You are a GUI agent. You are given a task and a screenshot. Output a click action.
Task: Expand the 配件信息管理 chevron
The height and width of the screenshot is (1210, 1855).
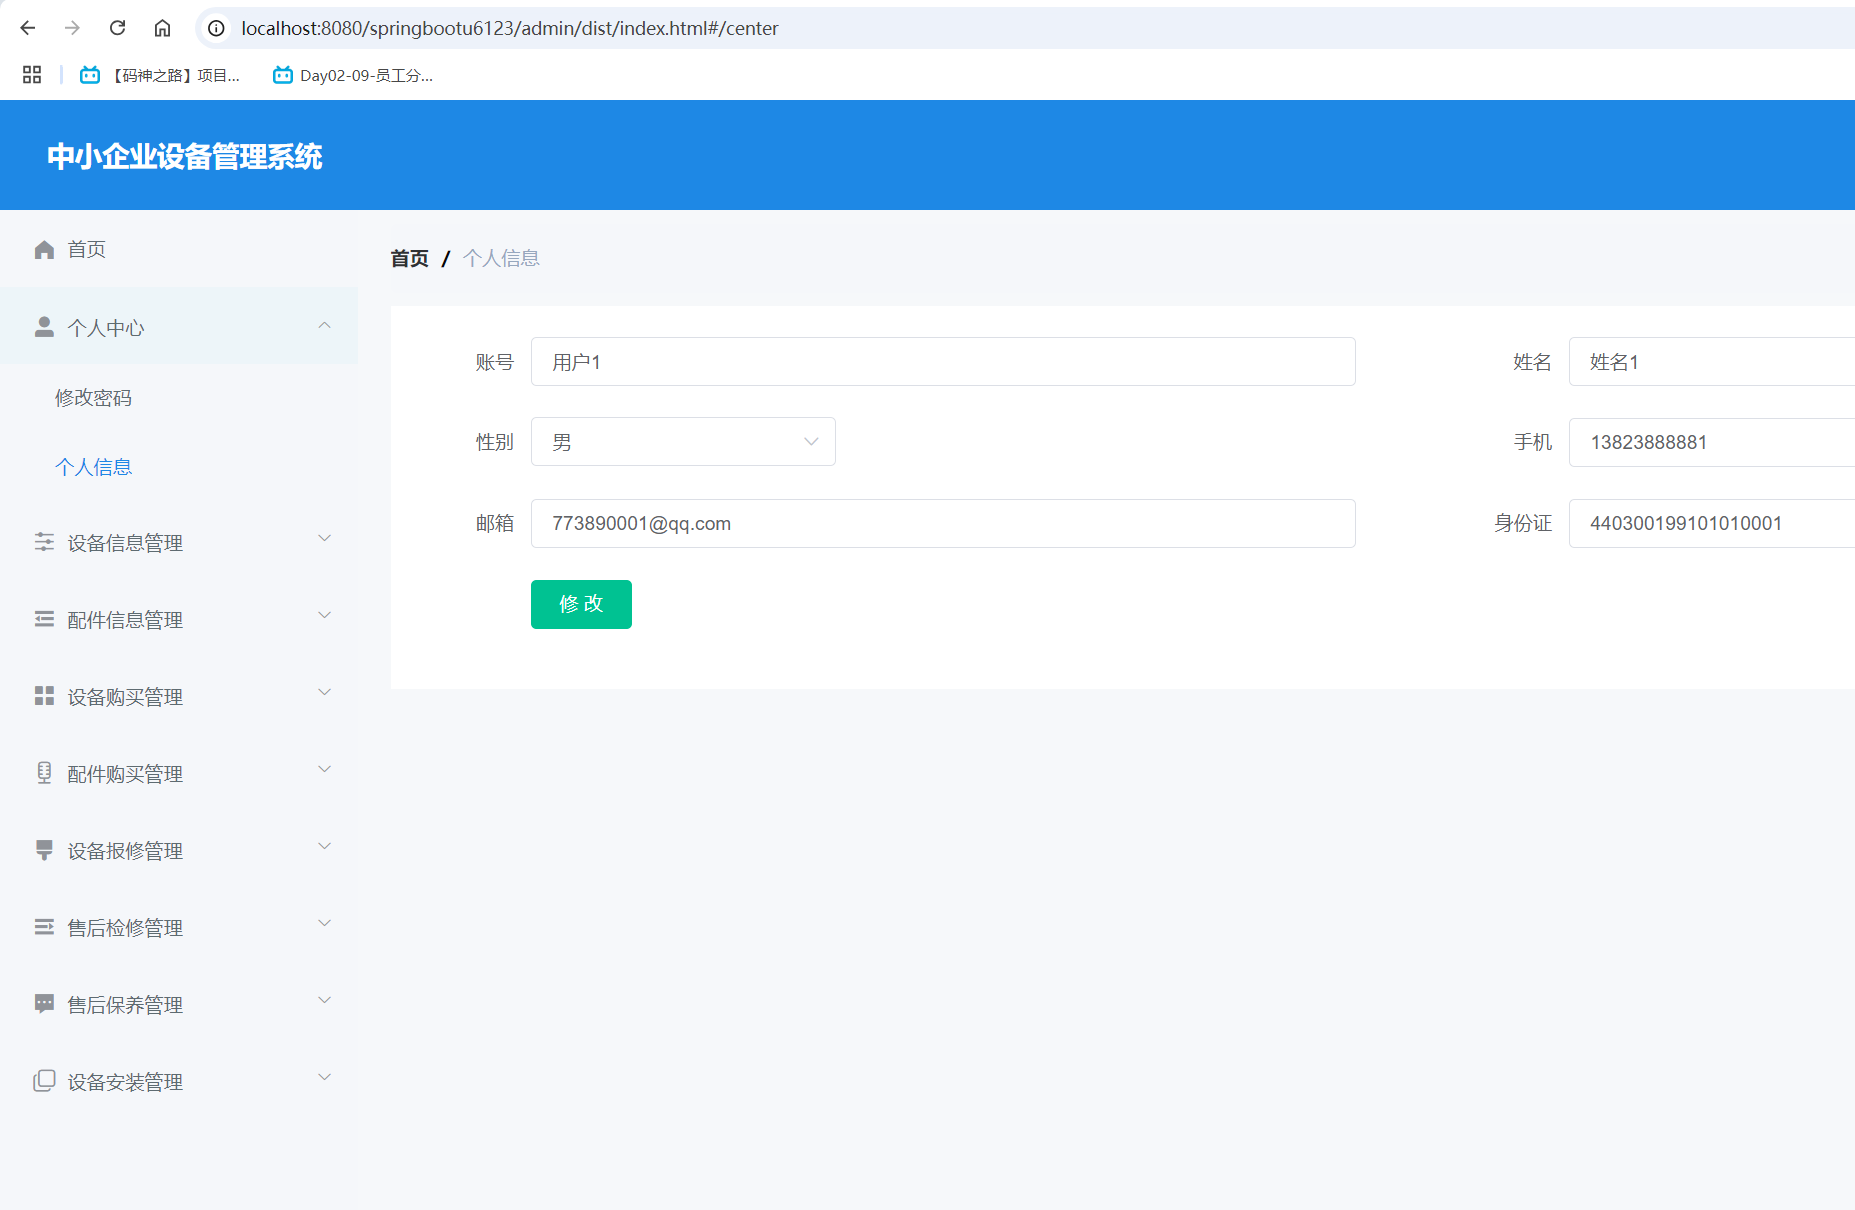point(324,615)
